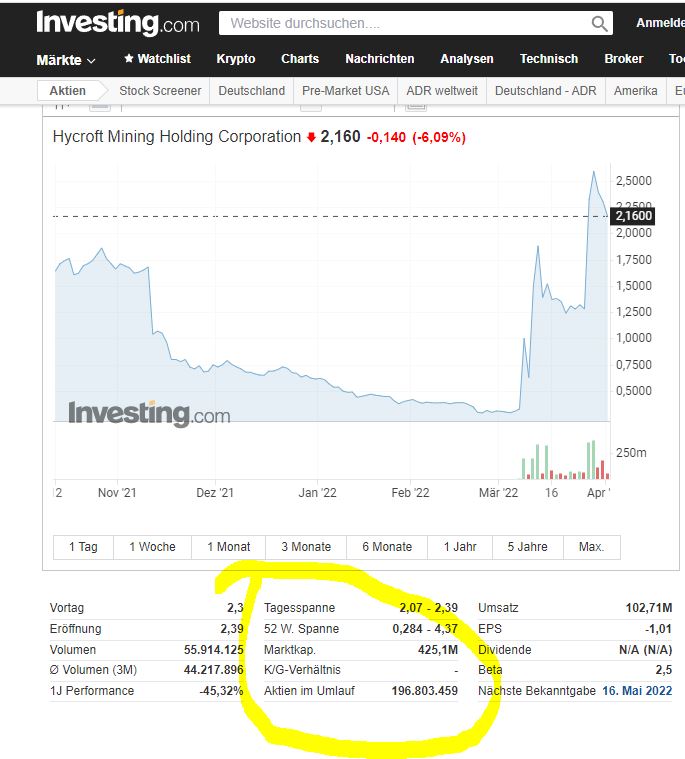The height and width of the screenshot is (759, 685).
Task: Show the 3 Monate chart range
Action: point(306,547)
